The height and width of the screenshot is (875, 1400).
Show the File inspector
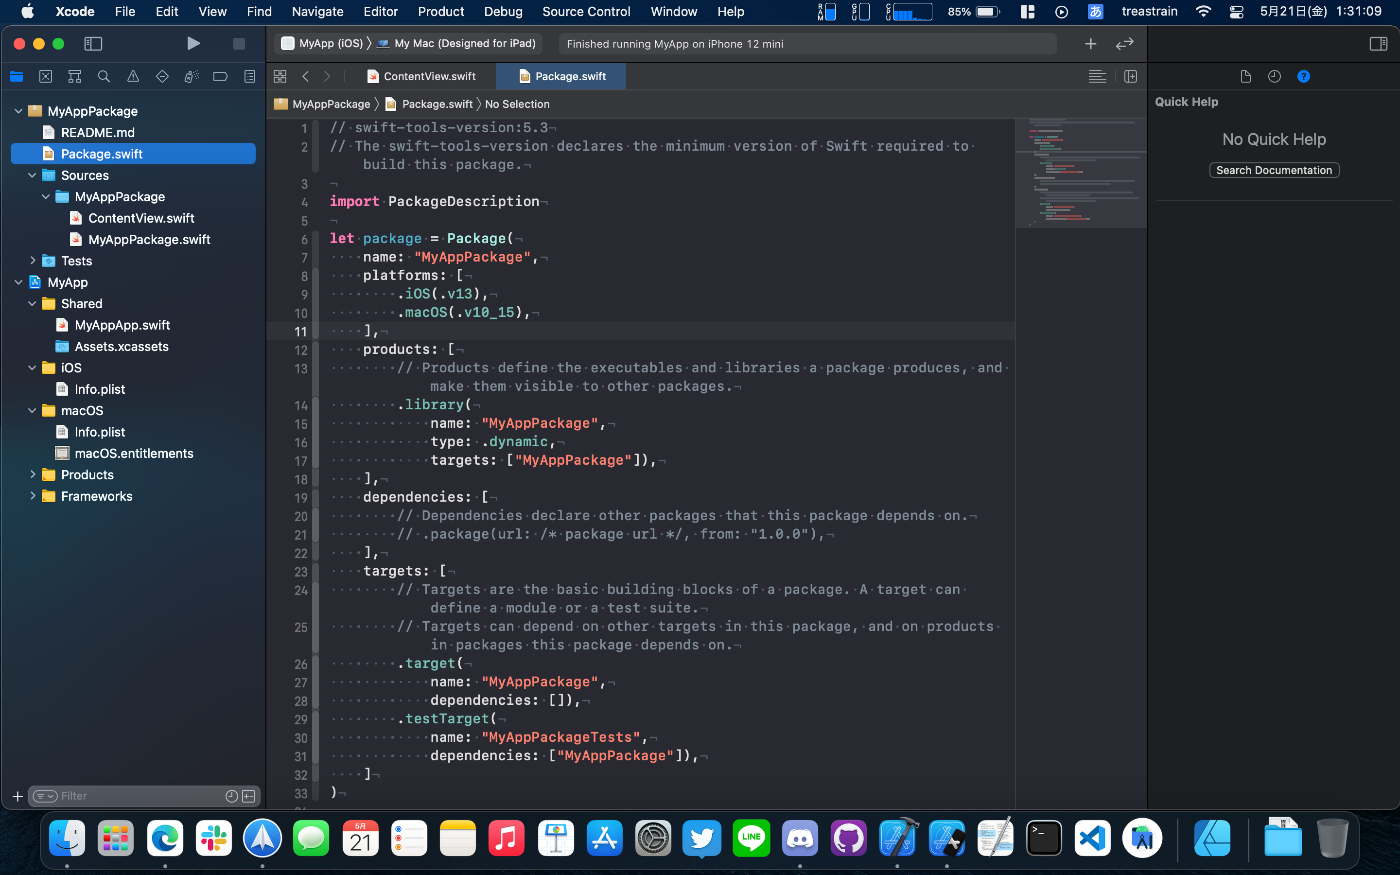pos(1245,76)
